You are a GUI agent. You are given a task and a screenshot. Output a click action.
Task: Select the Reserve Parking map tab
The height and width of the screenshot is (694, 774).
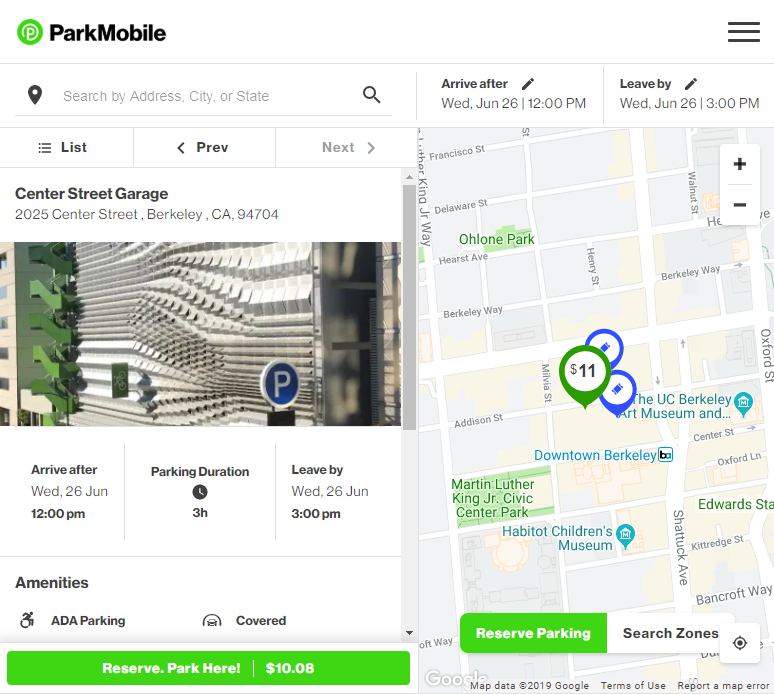click(x=533, y=633)
